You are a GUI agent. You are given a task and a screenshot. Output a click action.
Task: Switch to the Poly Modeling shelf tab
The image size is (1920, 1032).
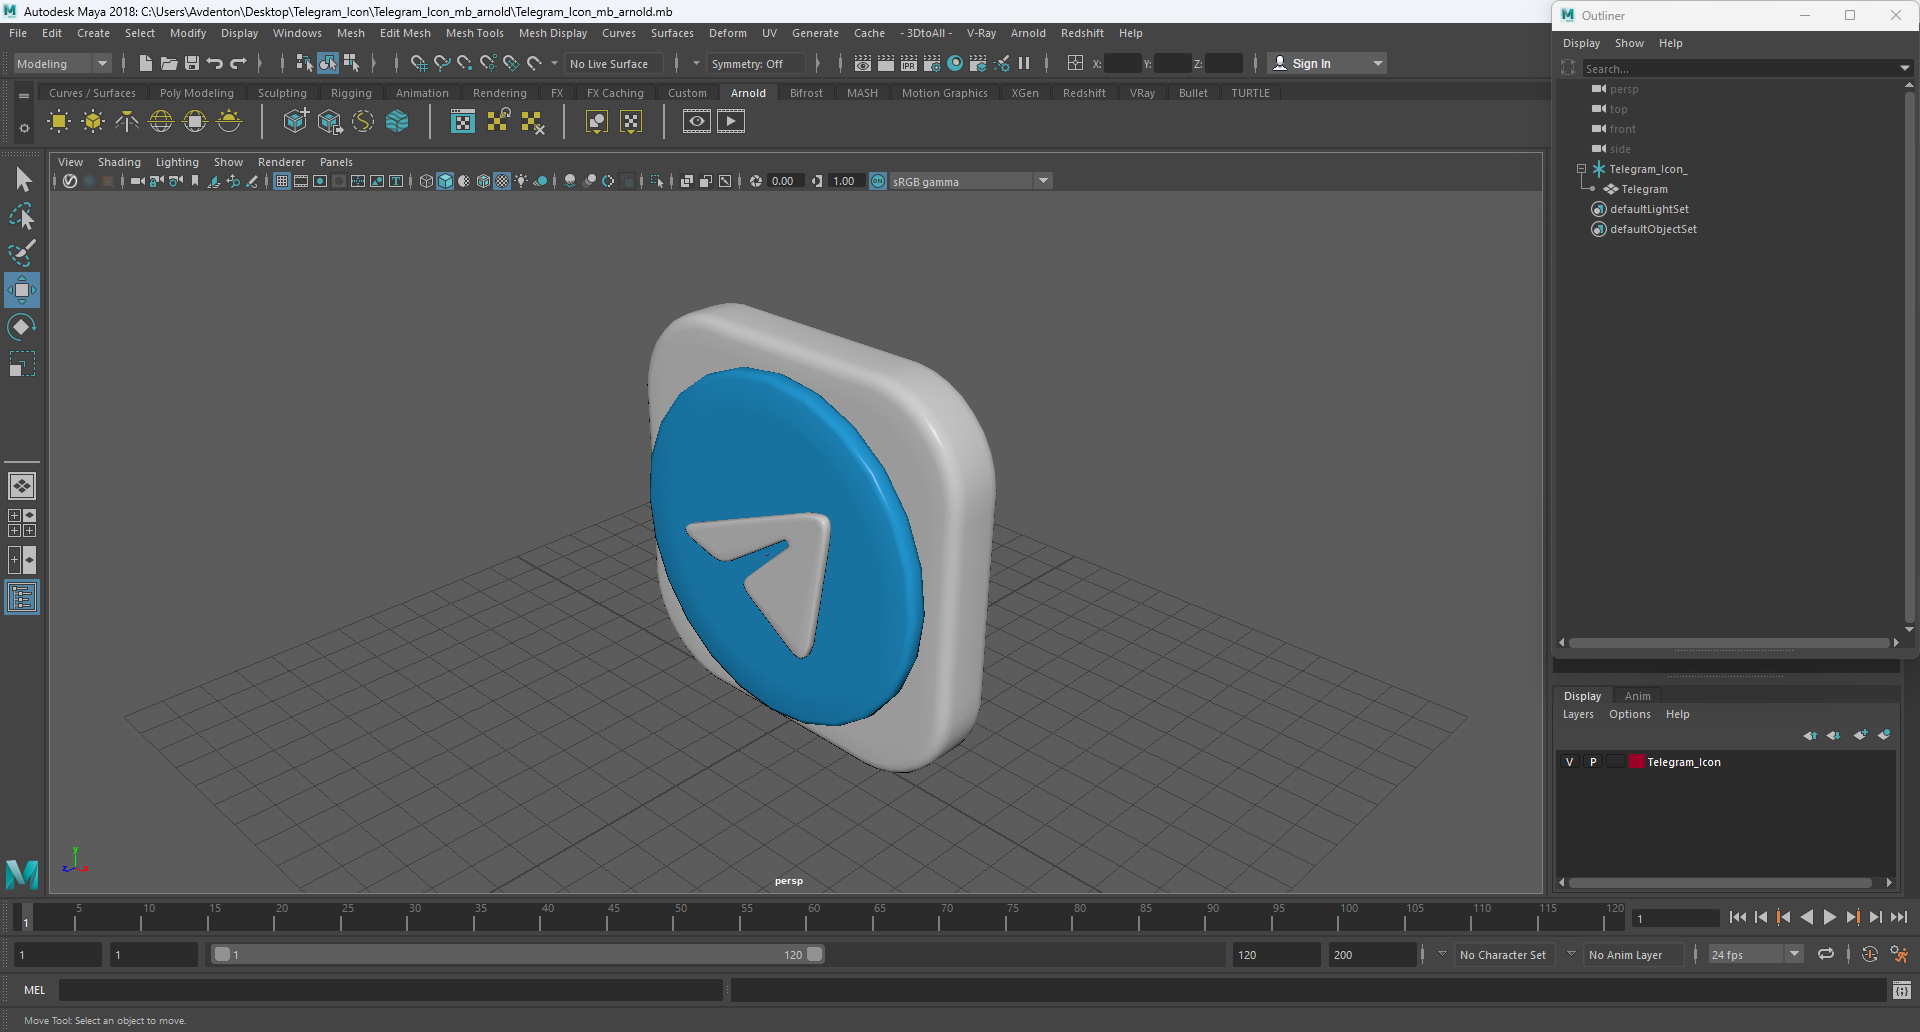tap(196, 93)
